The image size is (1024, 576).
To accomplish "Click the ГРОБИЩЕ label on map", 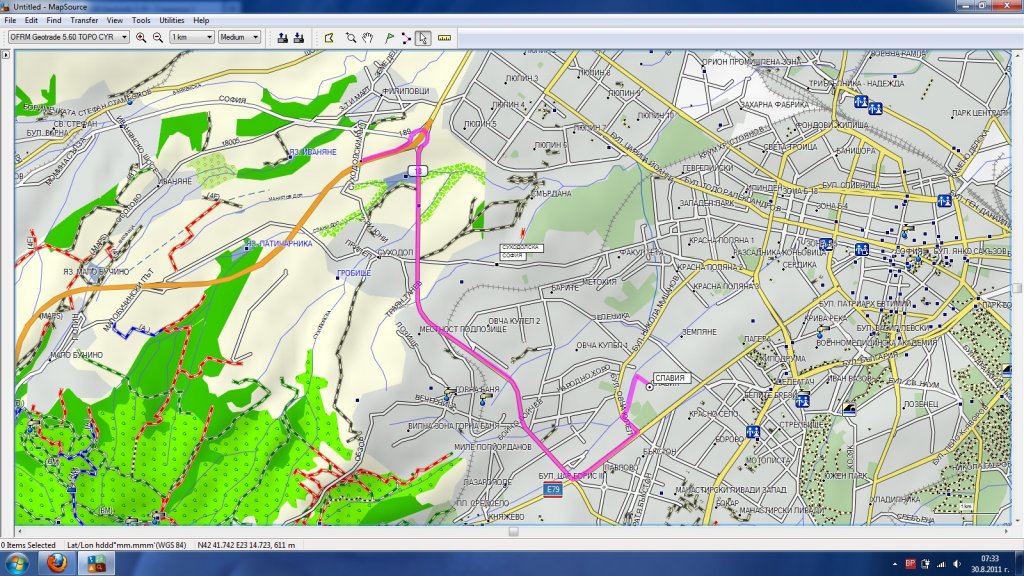I will pyautogui.click(x=354, y=273).
